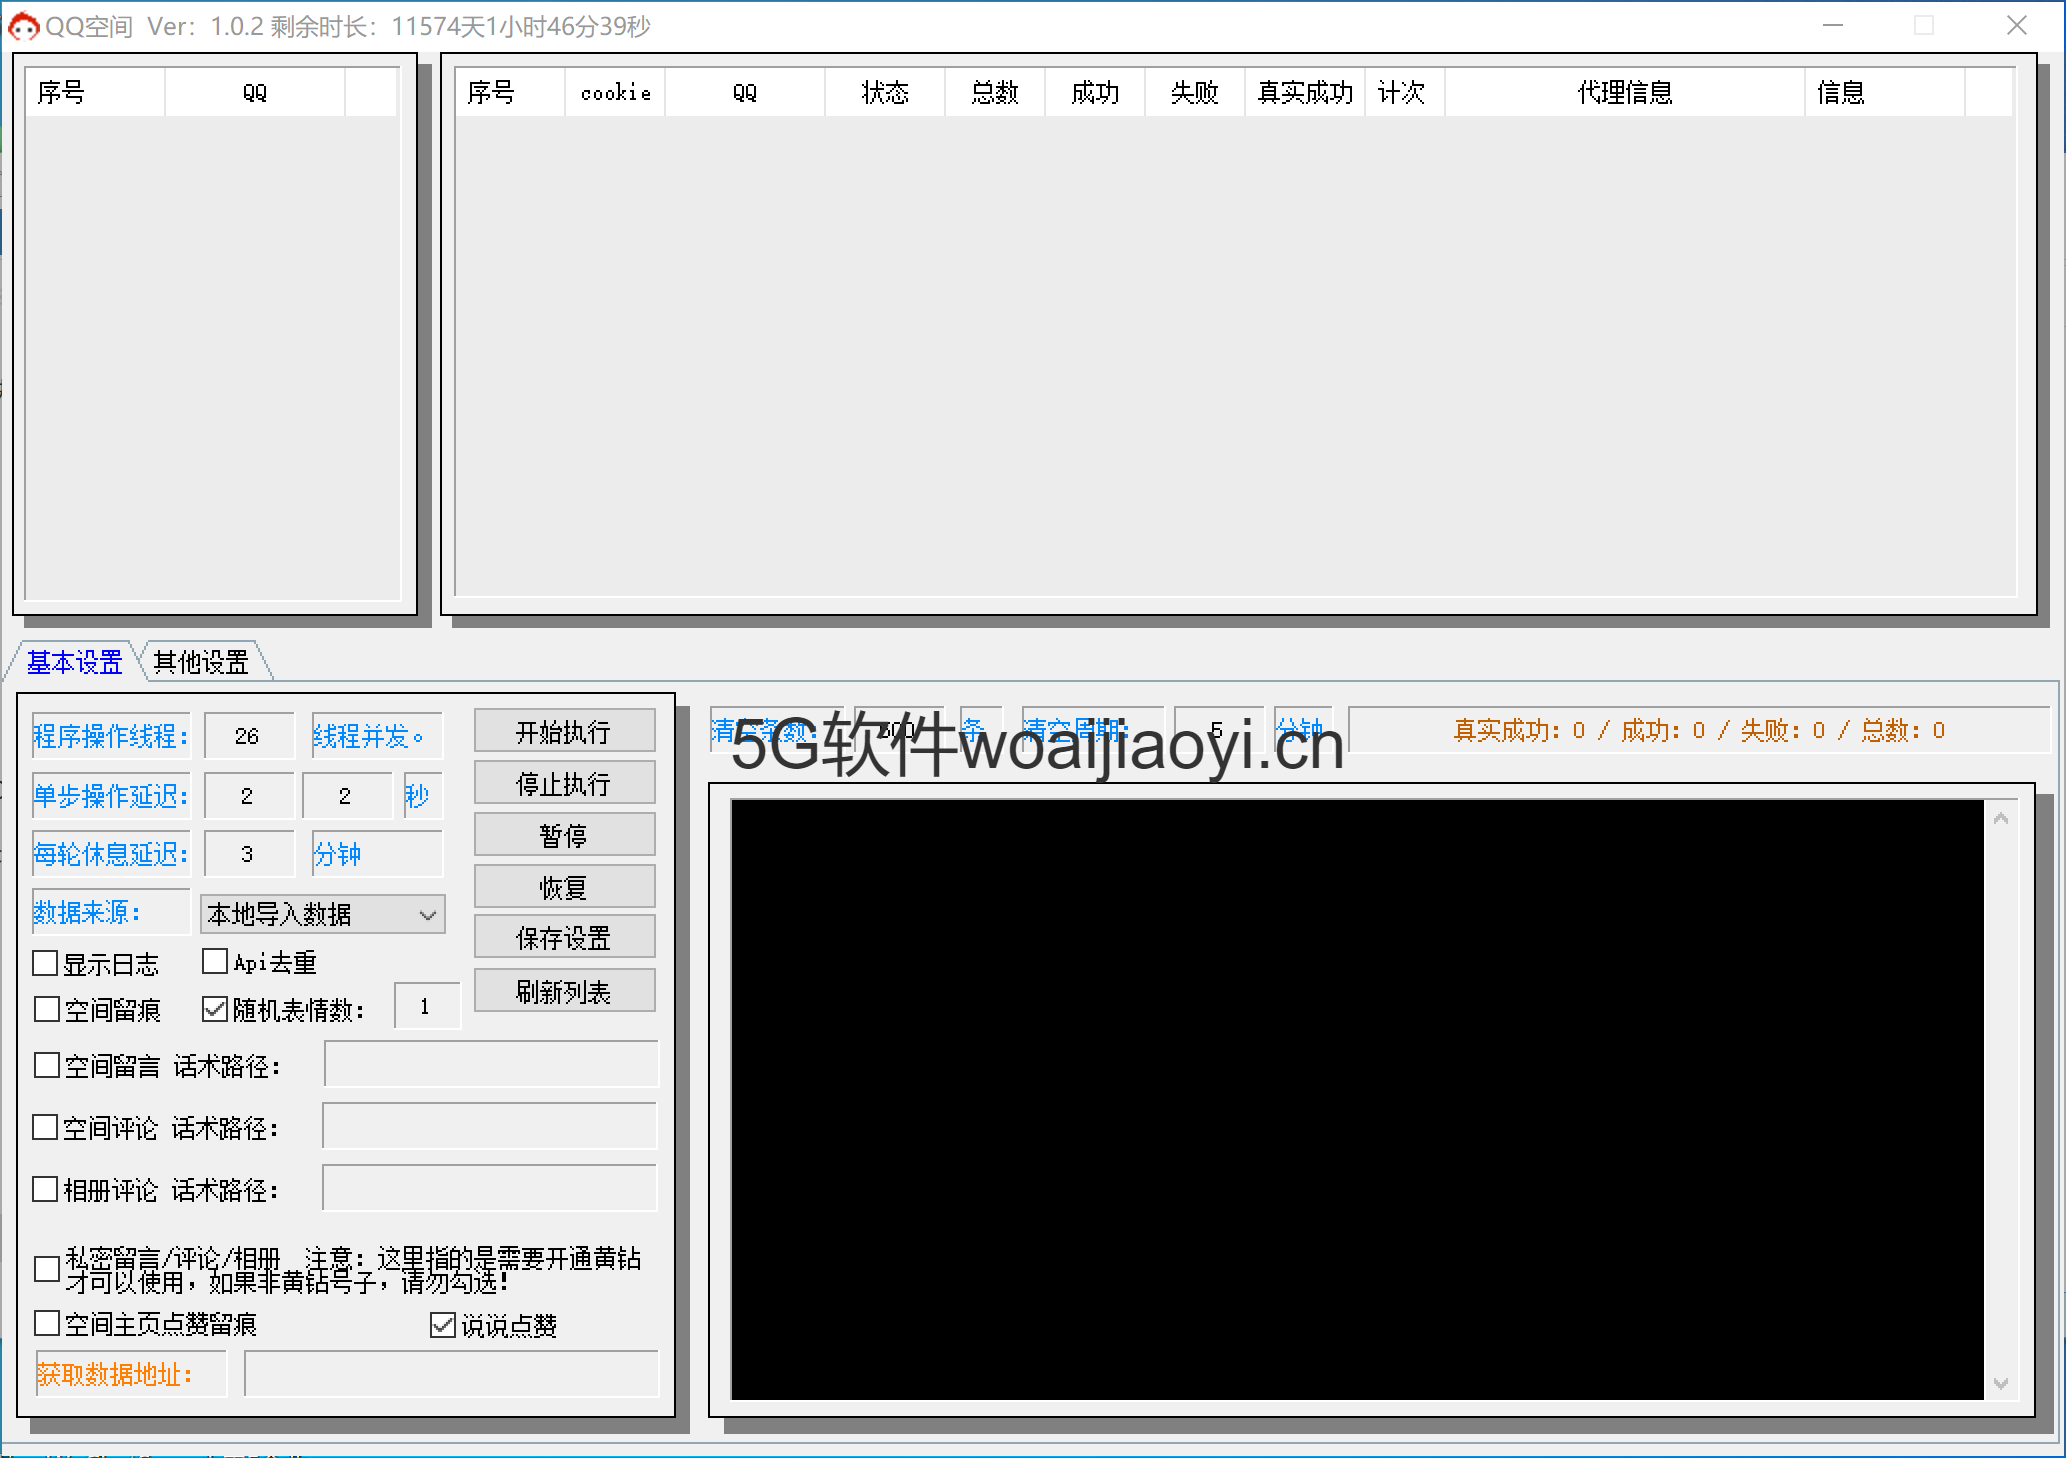Click the QQ header in right table
This screenshot has height=1458, width=2066.
click(x=745, y=93)
